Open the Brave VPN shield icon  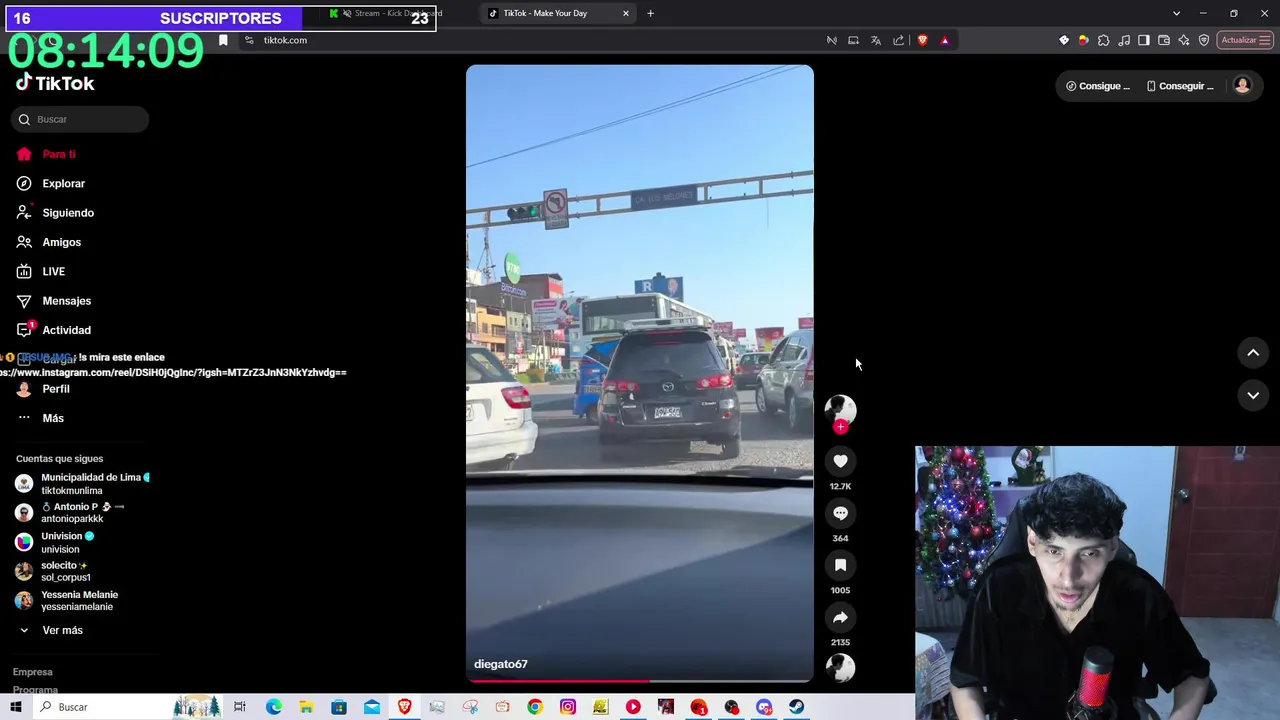pyautogui.click(x=1204, y=40)
